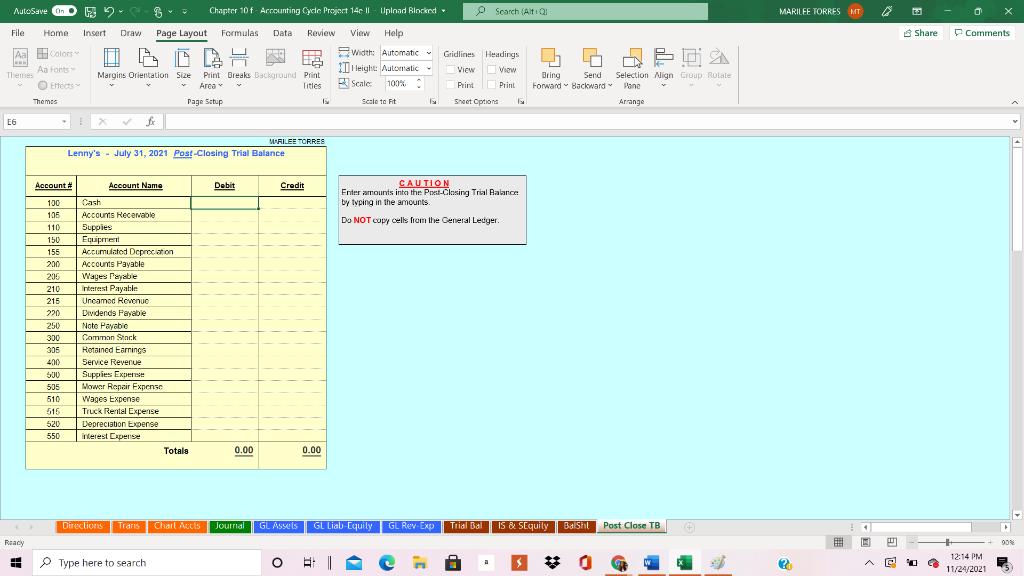Screen dimensions: 1024x576
Task: Open the Trial Bal sheet tab
Action: 466,526
